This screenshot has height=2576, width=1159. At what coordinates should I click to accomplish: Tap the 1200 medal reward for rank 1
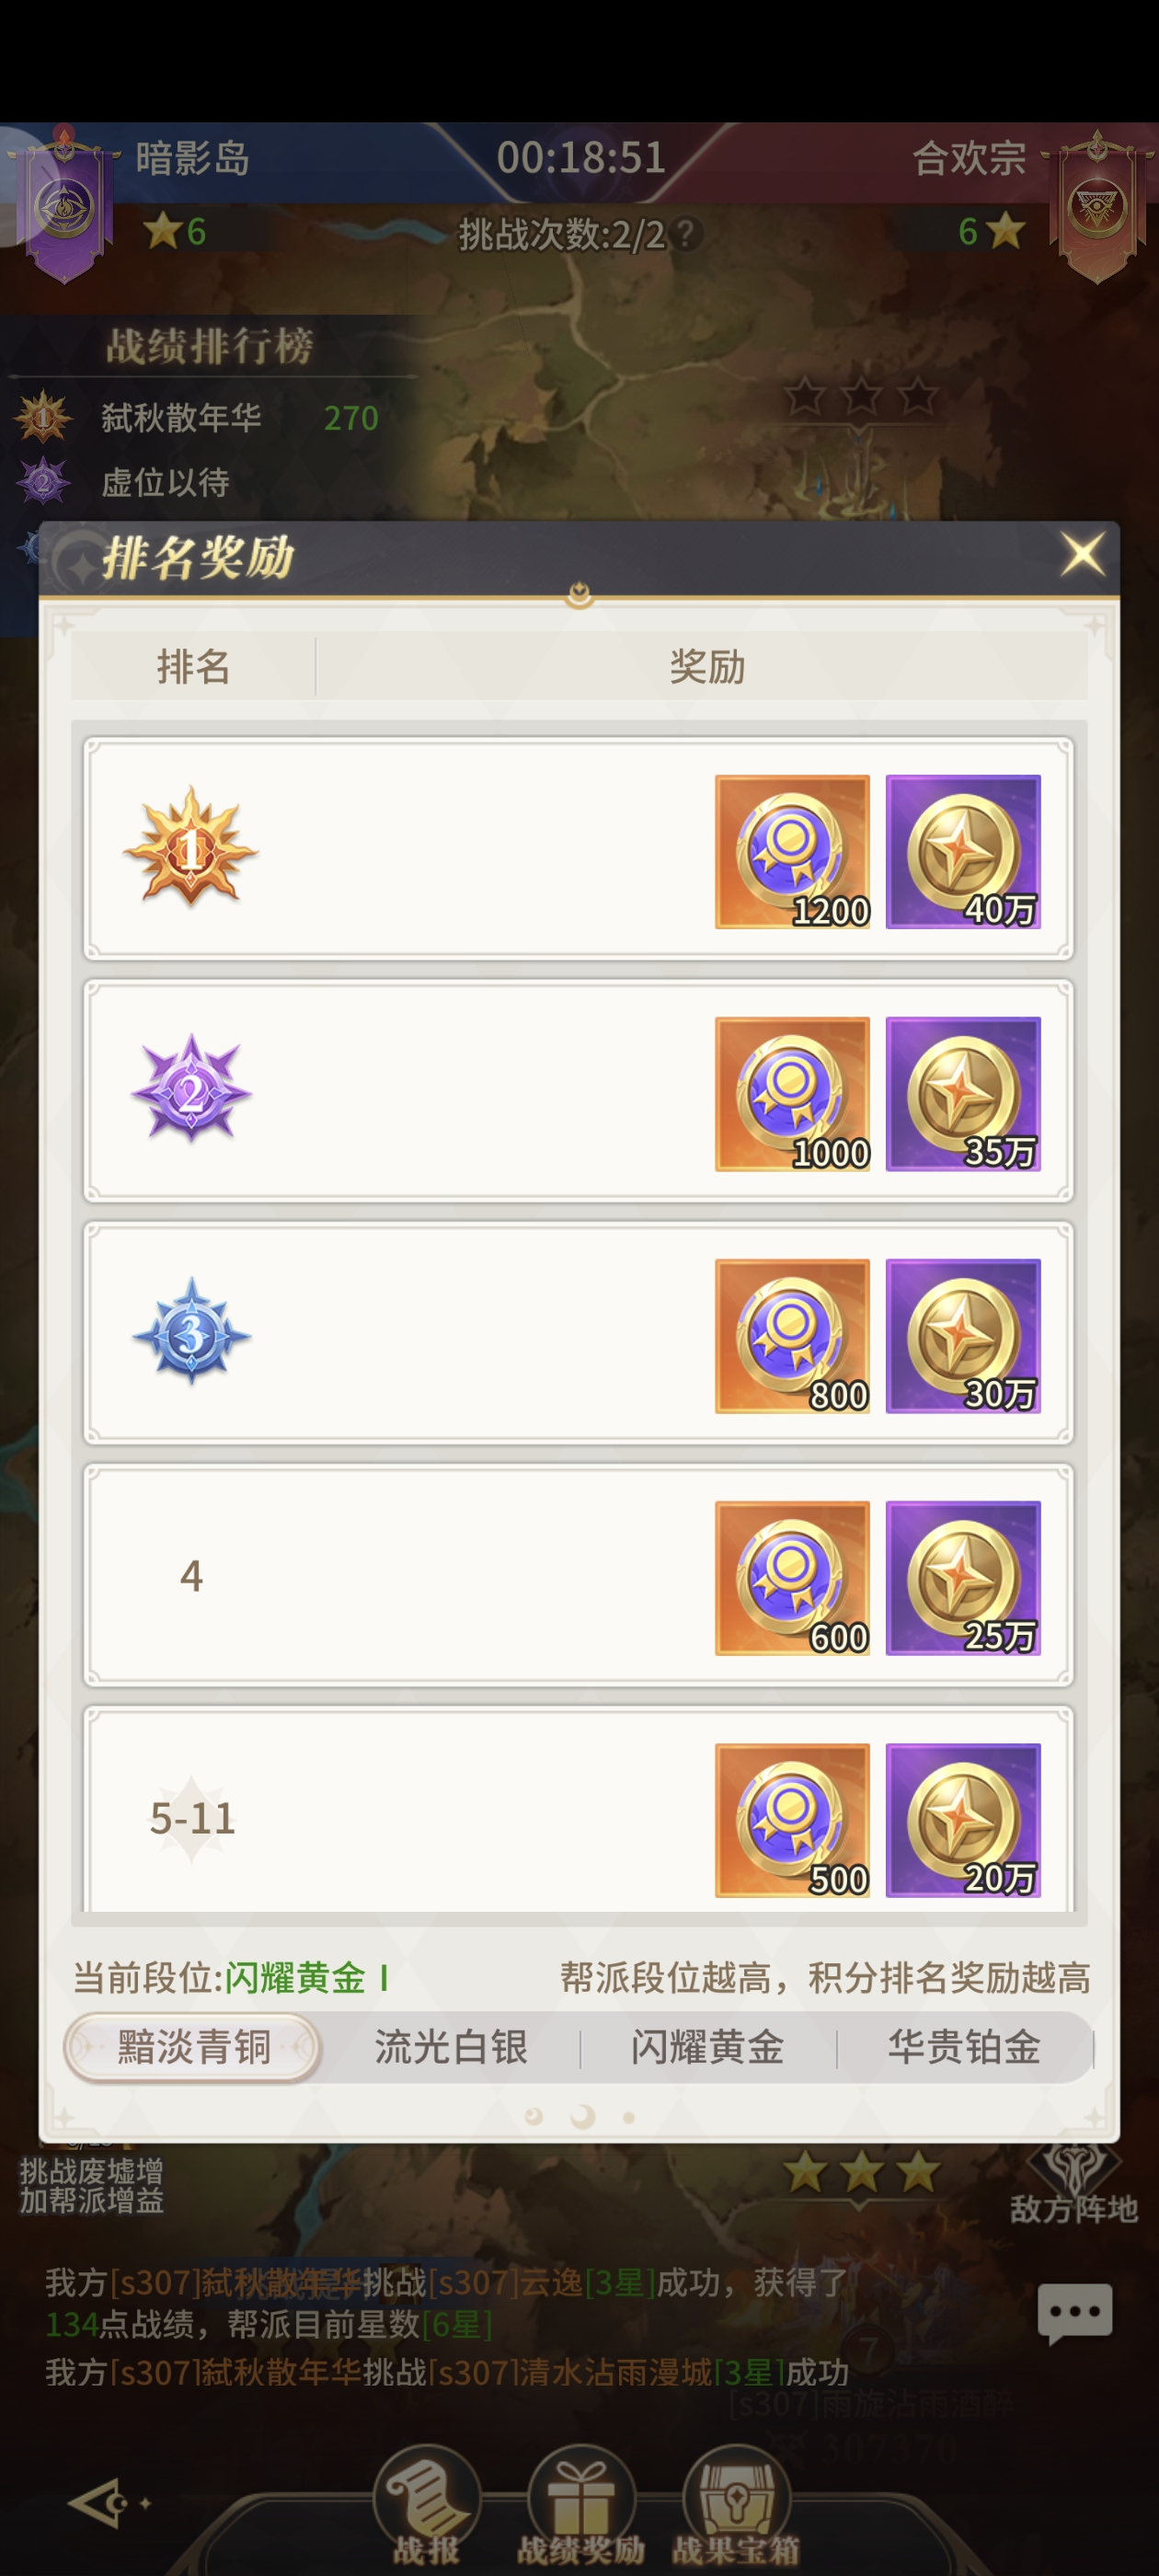pyautogui.click(x=792, y=852)
